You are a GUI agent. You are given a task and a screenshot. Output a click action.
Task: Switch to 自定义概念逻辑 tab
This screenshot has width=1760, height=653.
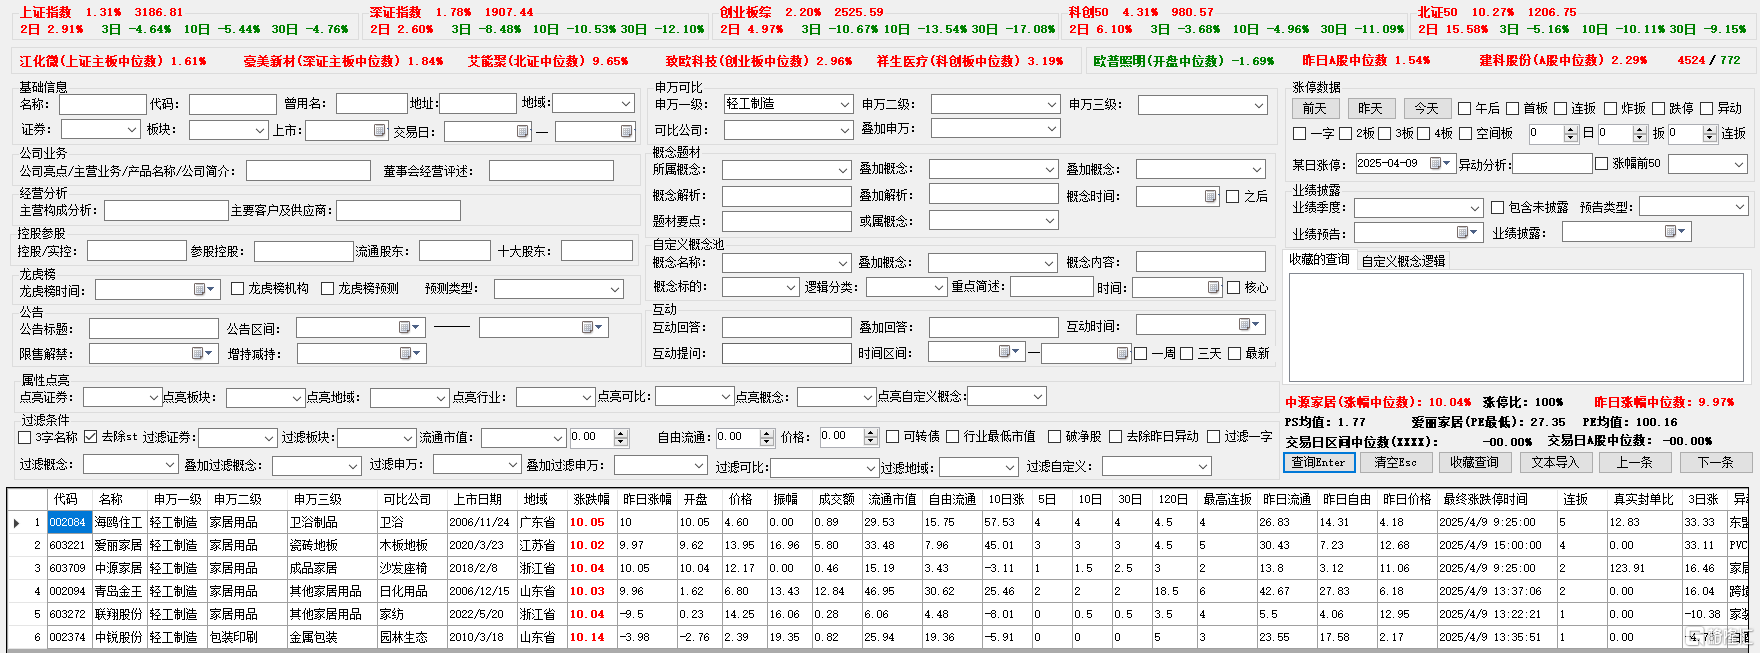click(x=1403, y=261)
